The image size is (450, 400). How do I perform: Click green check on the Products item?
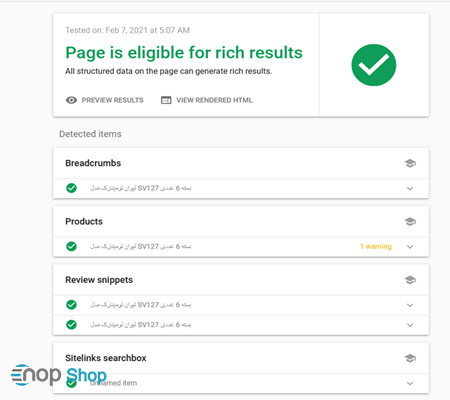(x=71, y=246)
